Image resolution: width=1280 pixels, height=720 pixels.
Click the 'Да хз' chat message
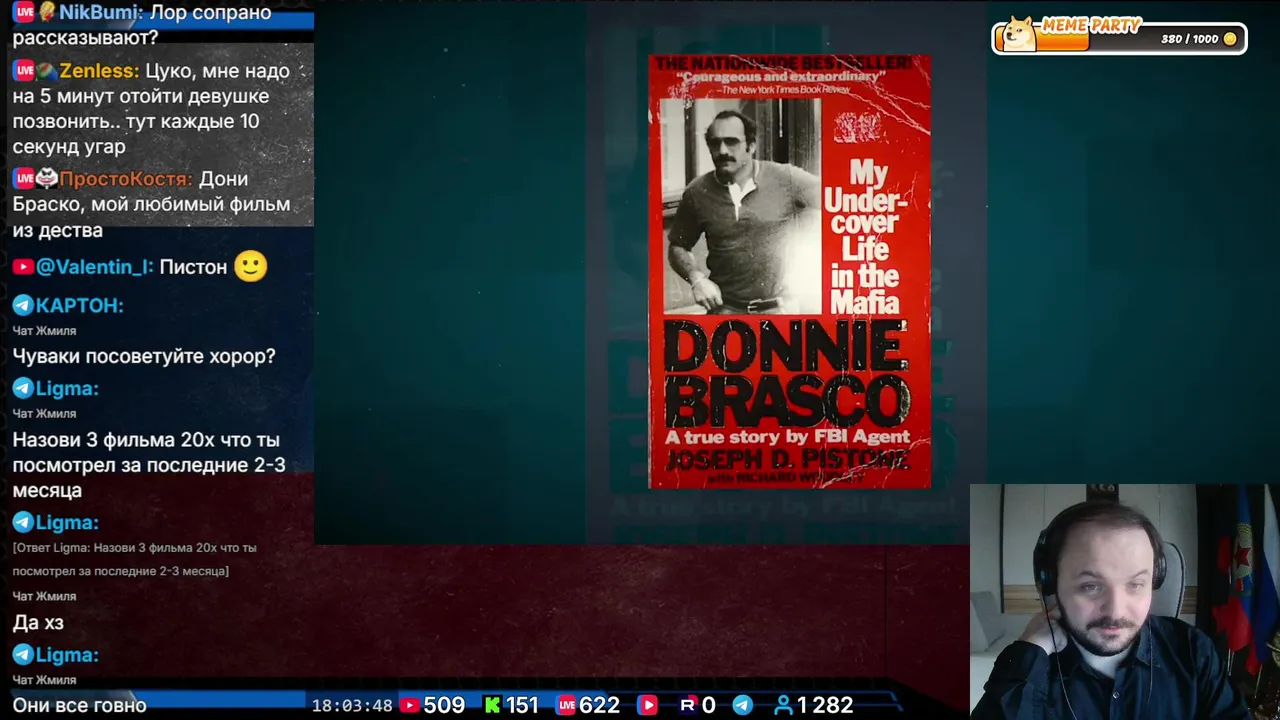point(38,623)
